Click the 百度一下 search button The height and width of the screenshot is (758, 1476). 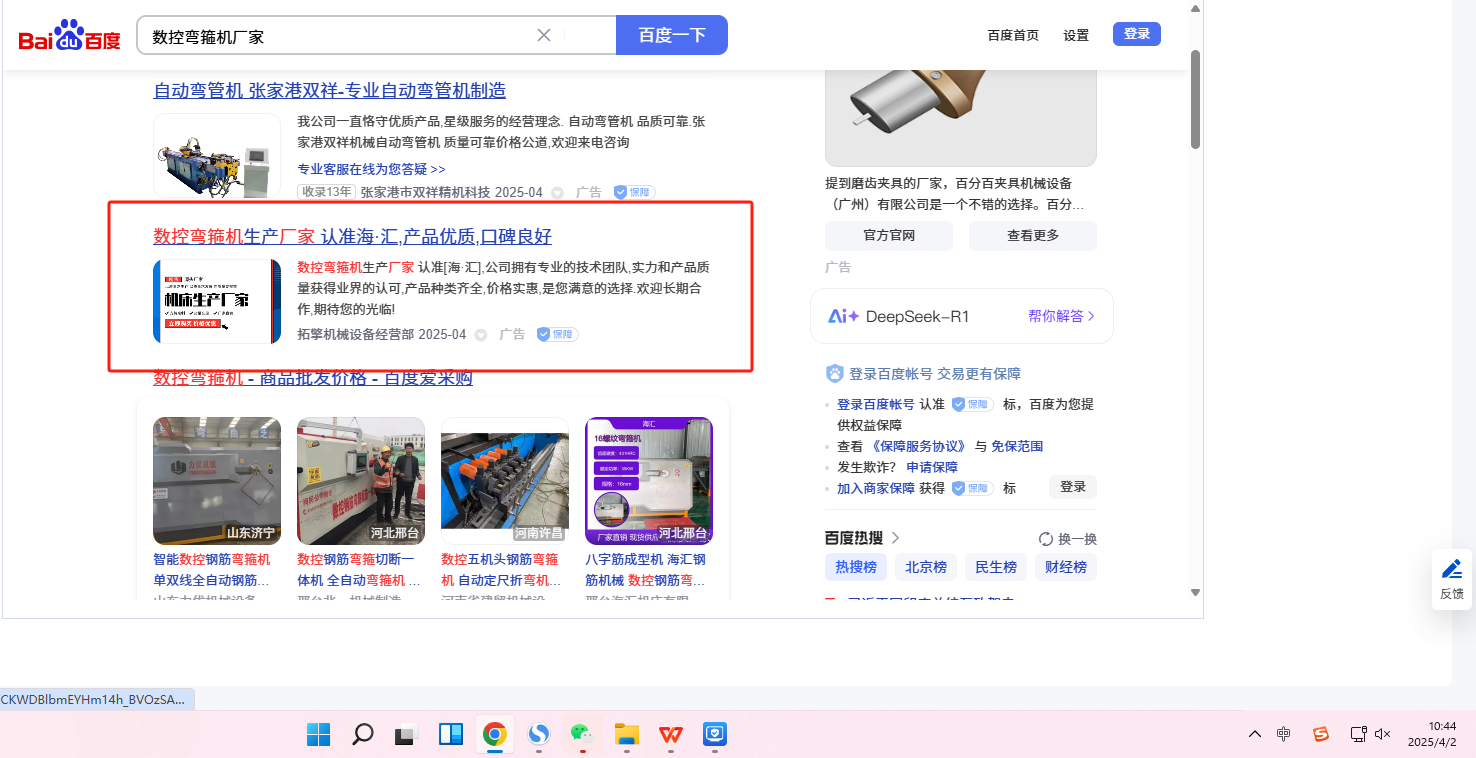pos(672,35)
